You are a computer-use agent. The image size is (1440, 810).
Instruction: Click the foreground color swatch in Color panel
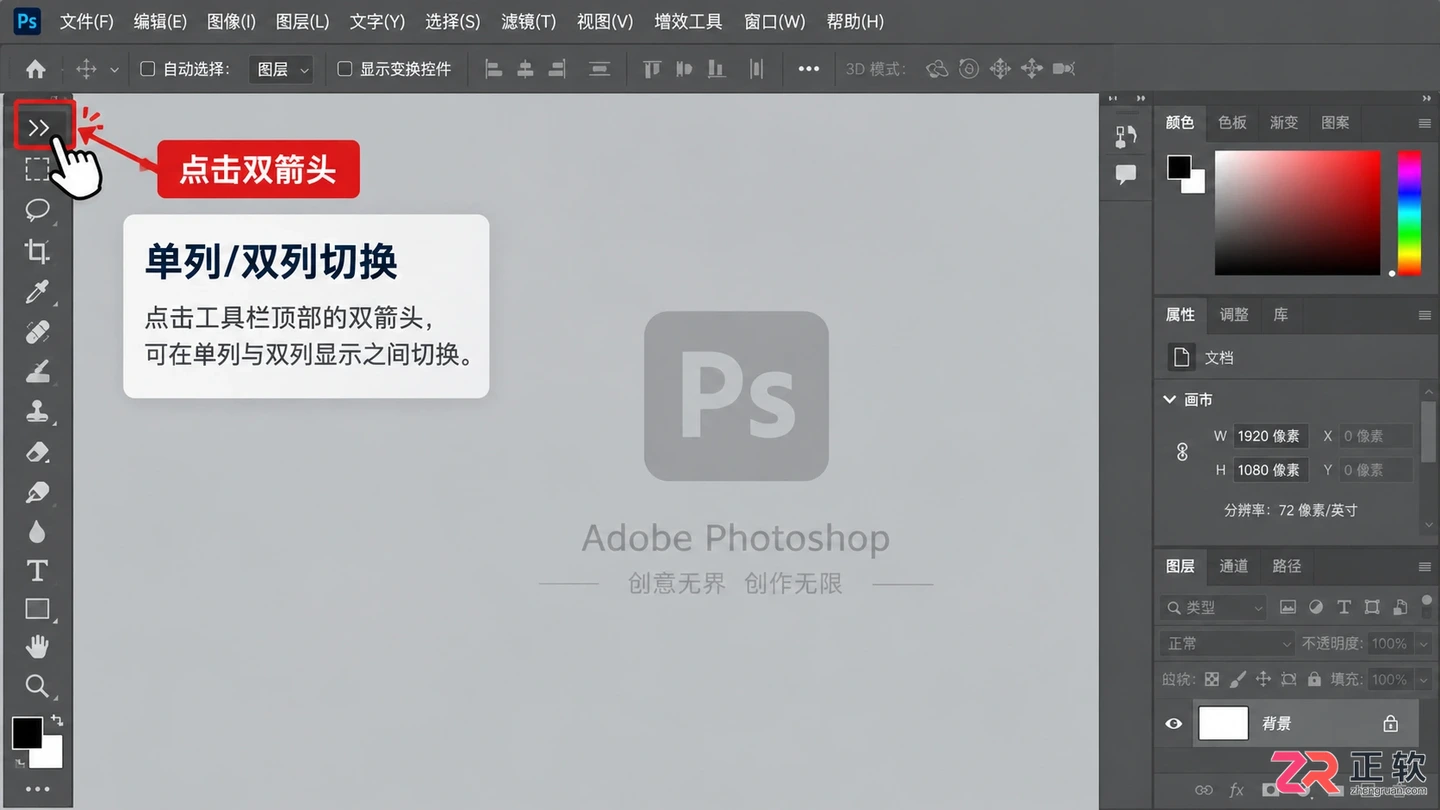pos(1179,167)
